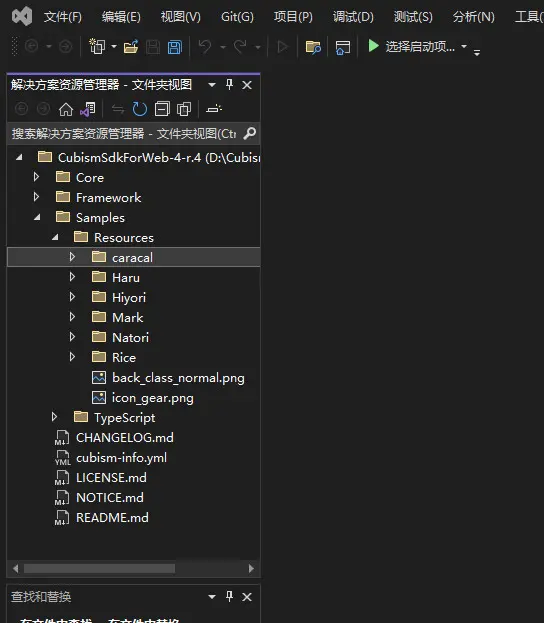Expand the Rice folder
The height and width of the screenshot is (623, 544).
[x=72, y=356]
